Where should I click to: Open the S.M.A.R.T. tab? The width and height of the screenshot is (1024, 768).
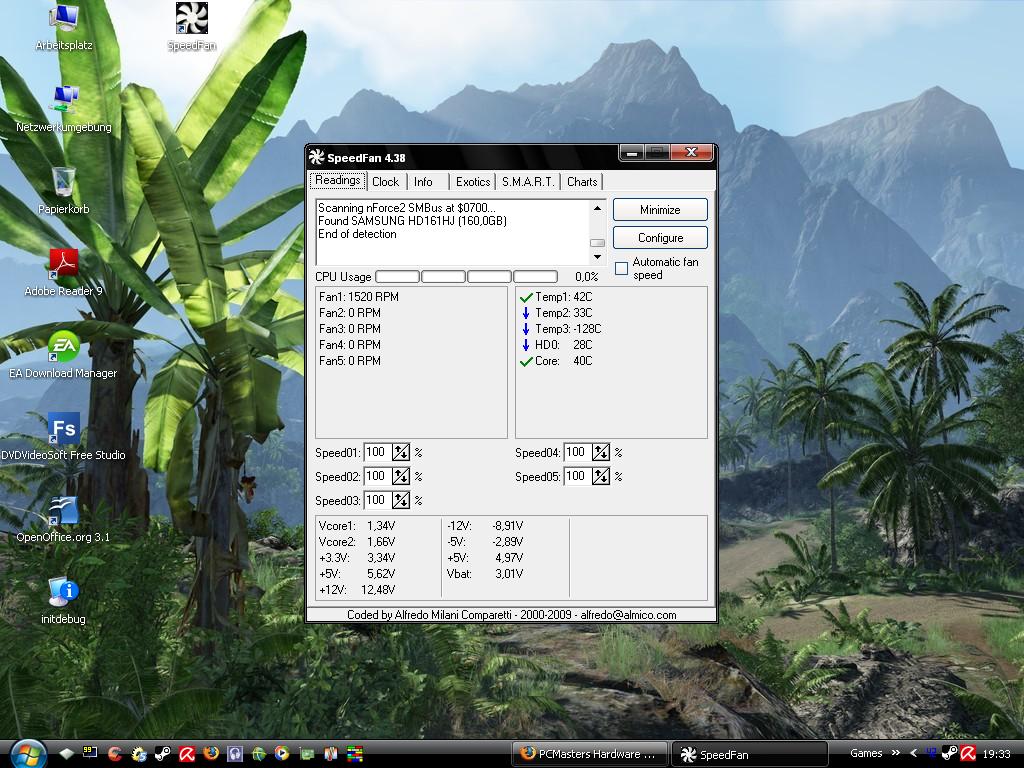528,182
